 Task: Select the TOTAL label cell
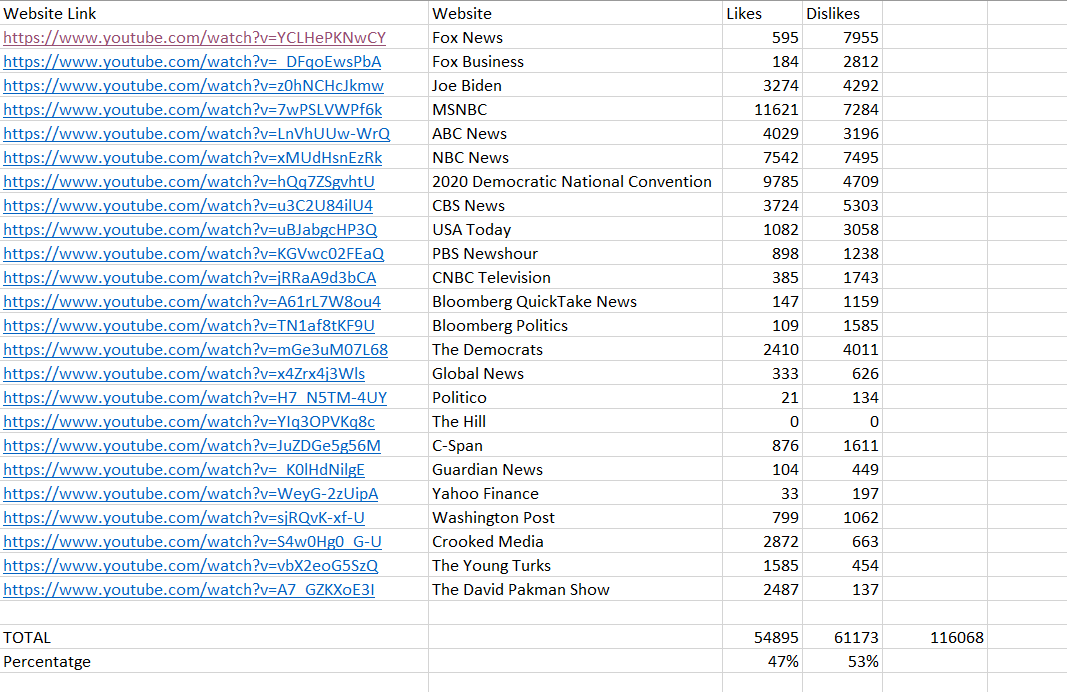point(214,638)
